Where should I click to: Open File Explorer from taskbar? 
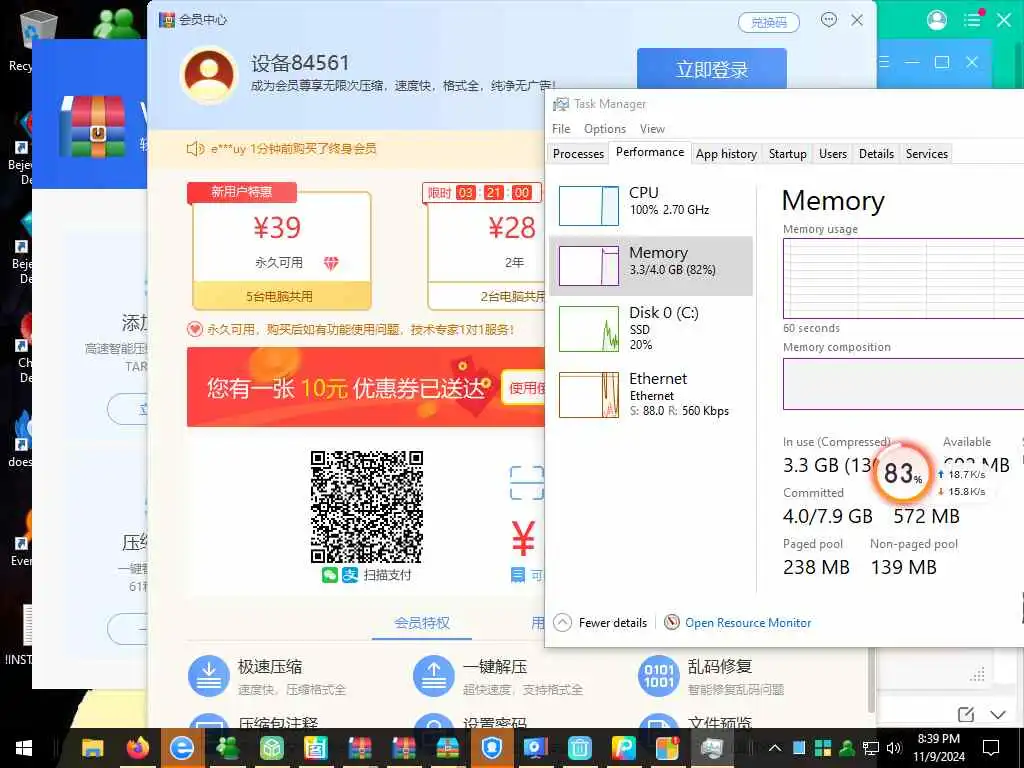tap(93, 748)
